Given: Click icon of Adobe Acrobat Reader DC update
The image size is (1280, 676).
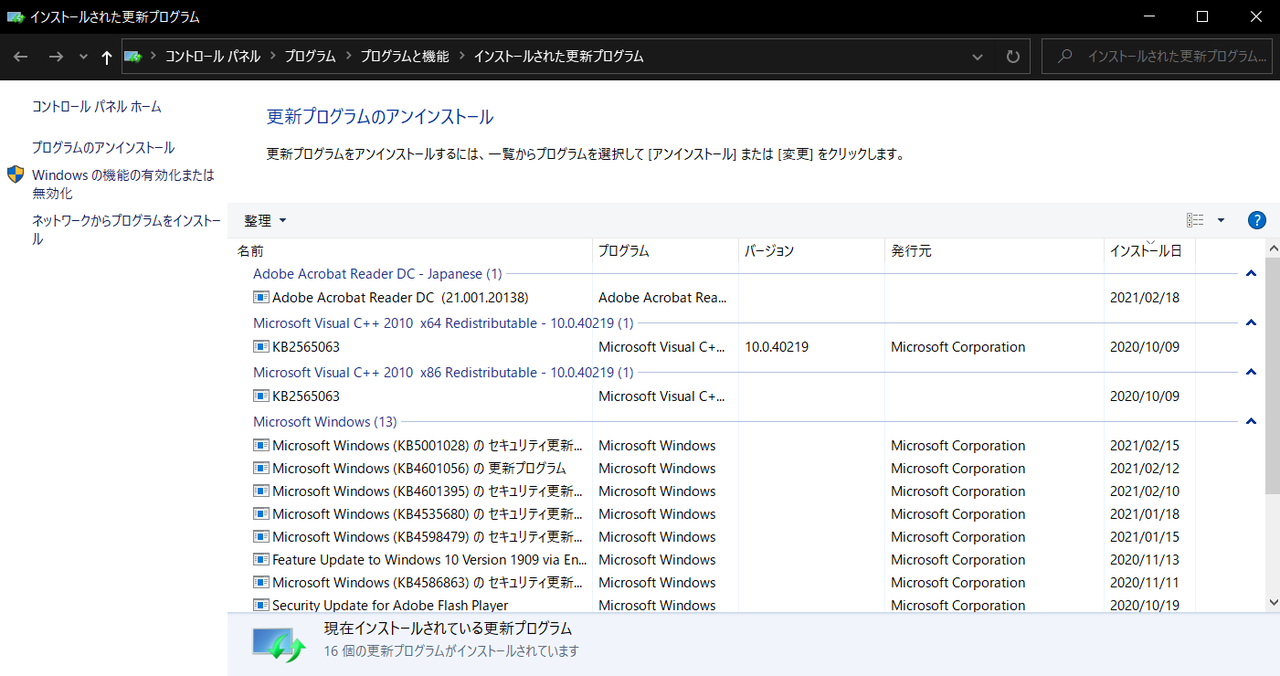Looking at the screenshot, I should 261,297.
